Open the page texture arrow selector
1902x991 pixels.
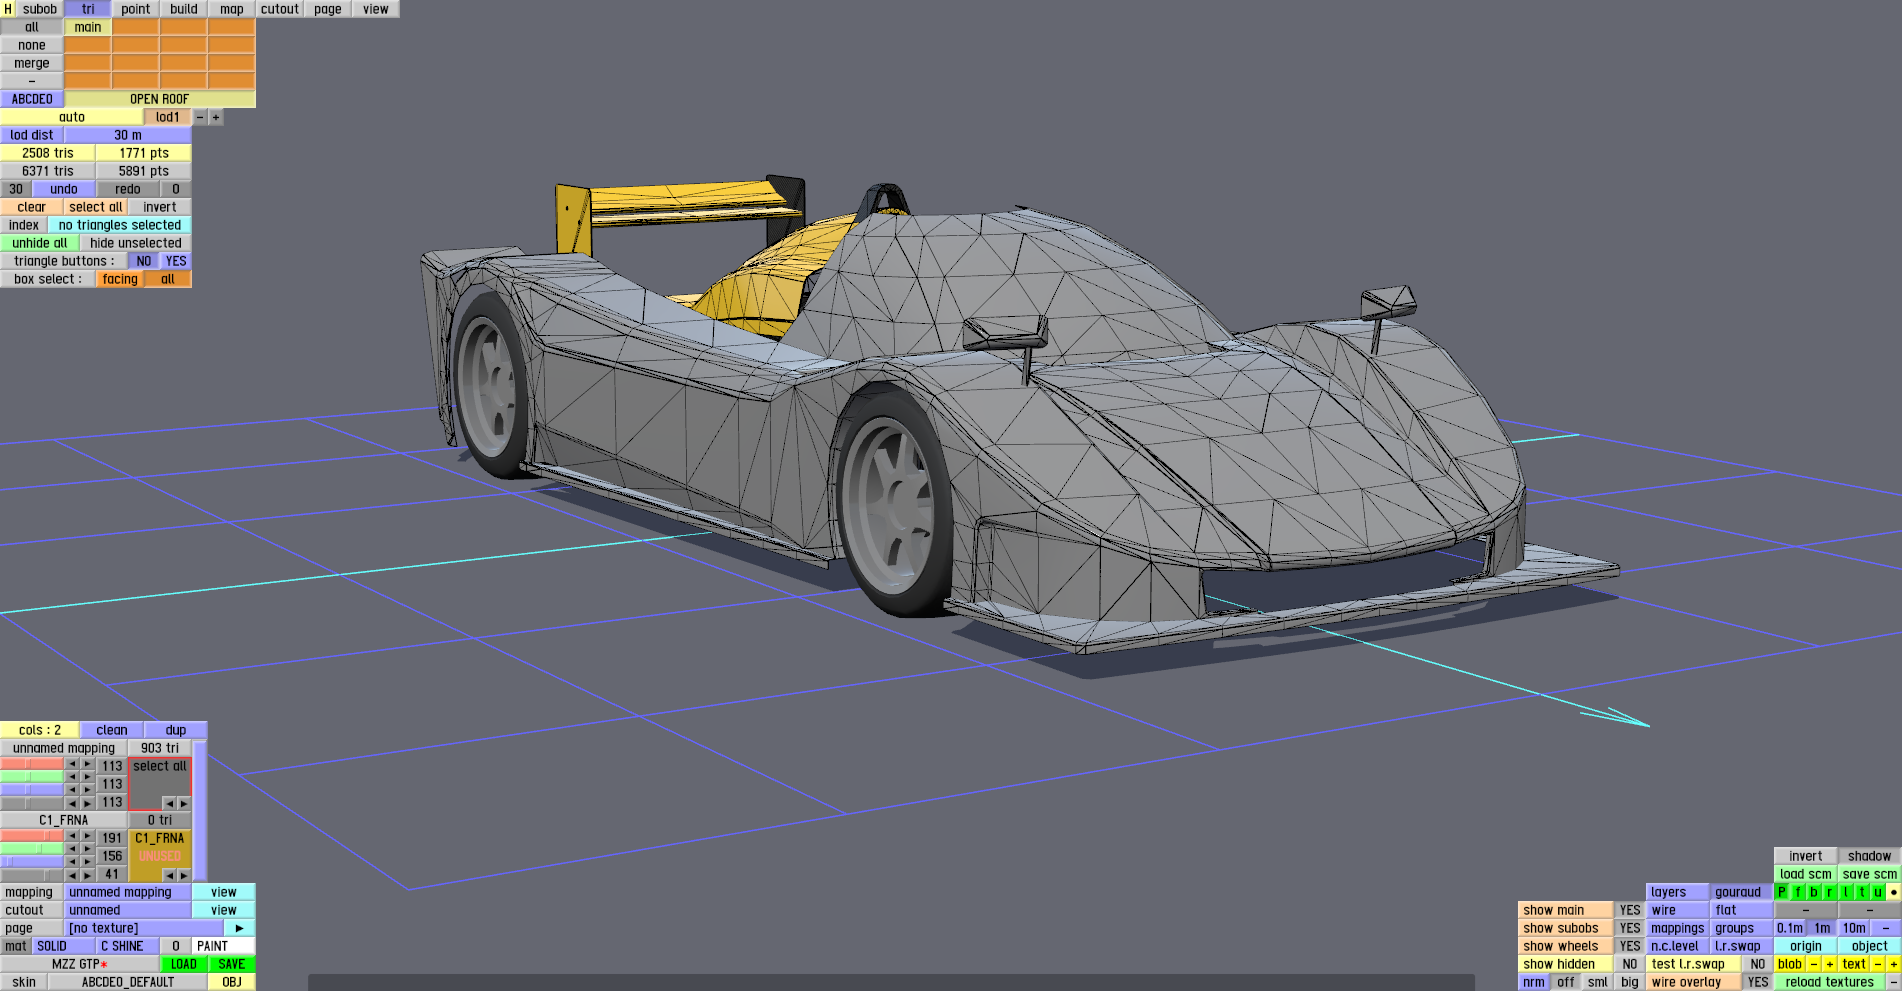point(240,928)
